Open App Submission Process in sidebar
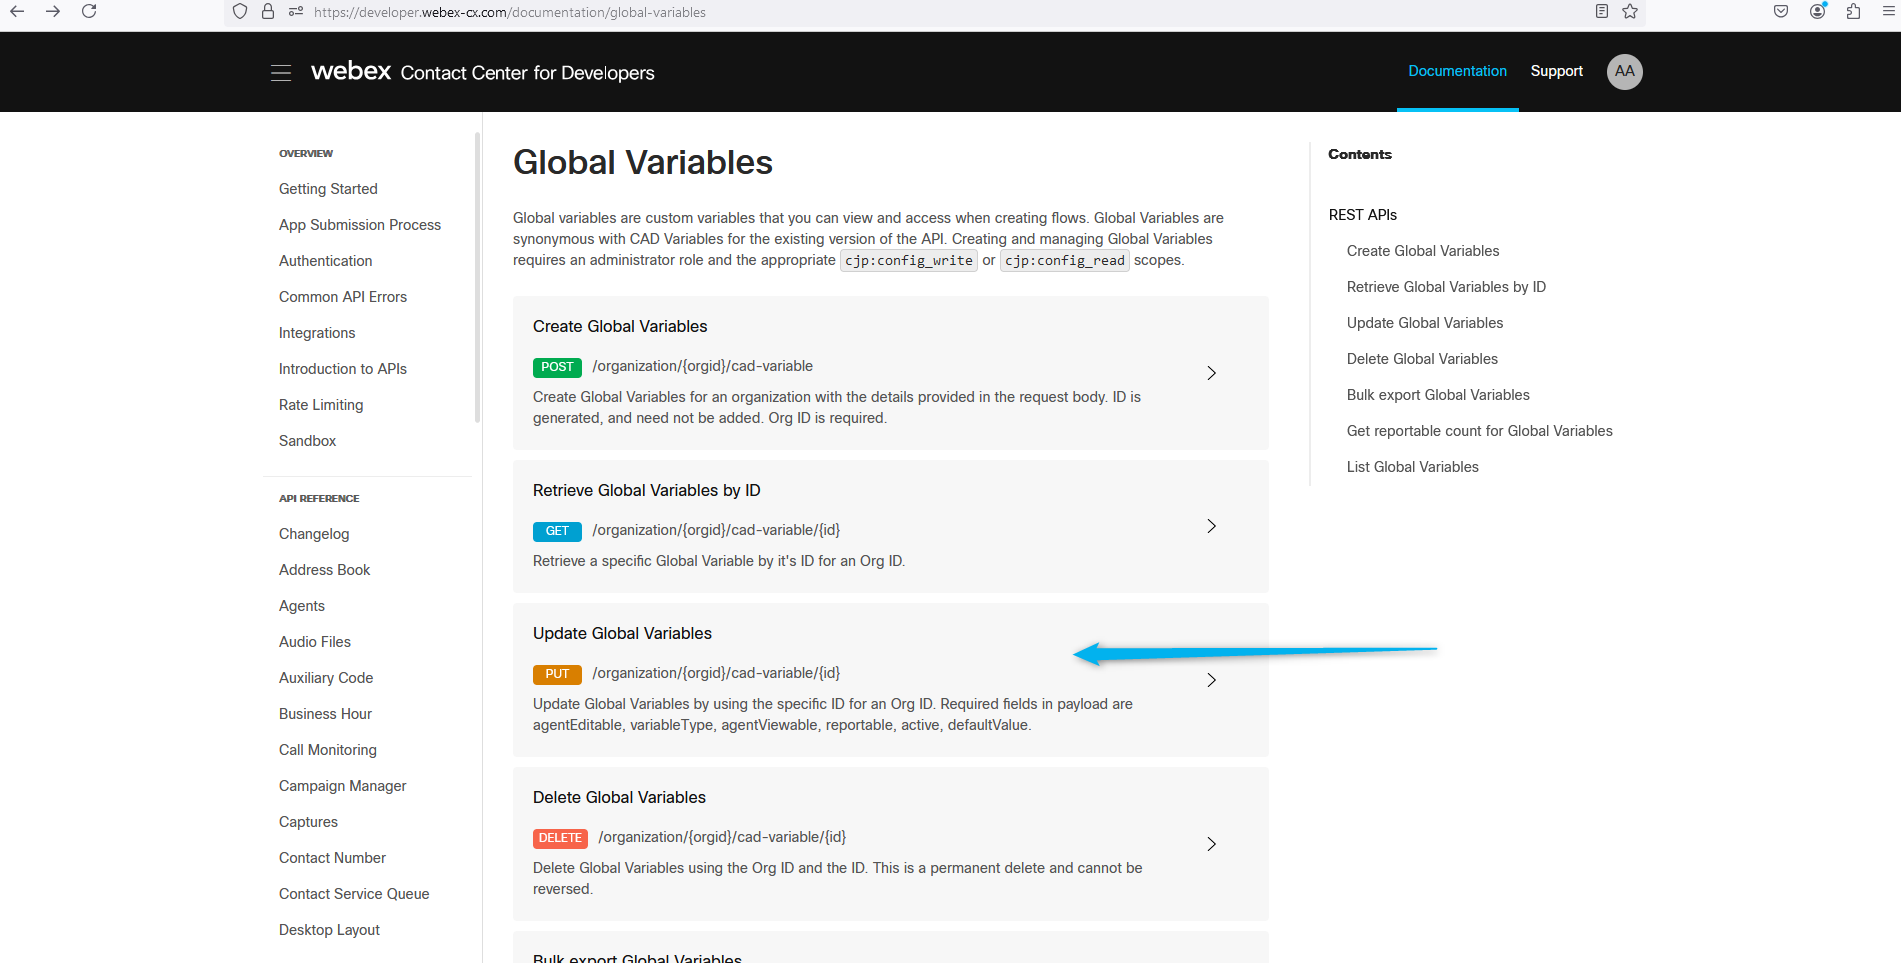The image size is (1901, 963). point(360,225)
